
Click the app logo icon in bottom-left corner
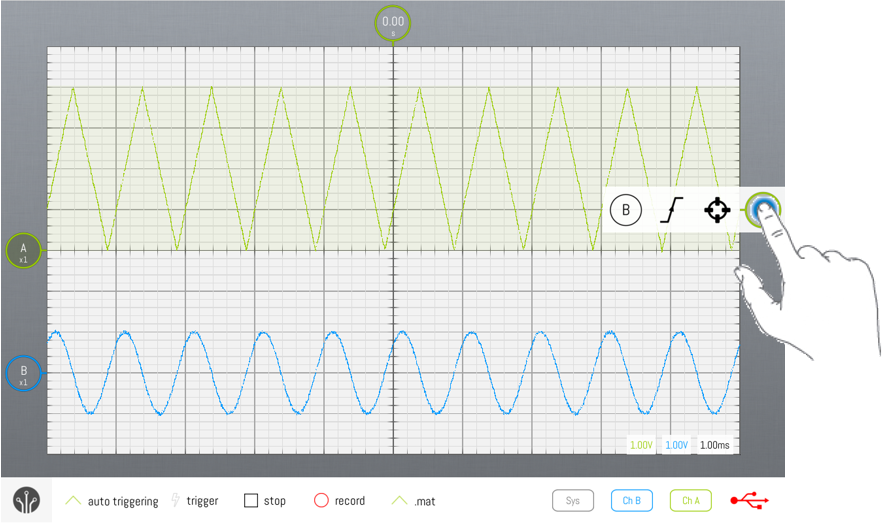tap(26, 501)
